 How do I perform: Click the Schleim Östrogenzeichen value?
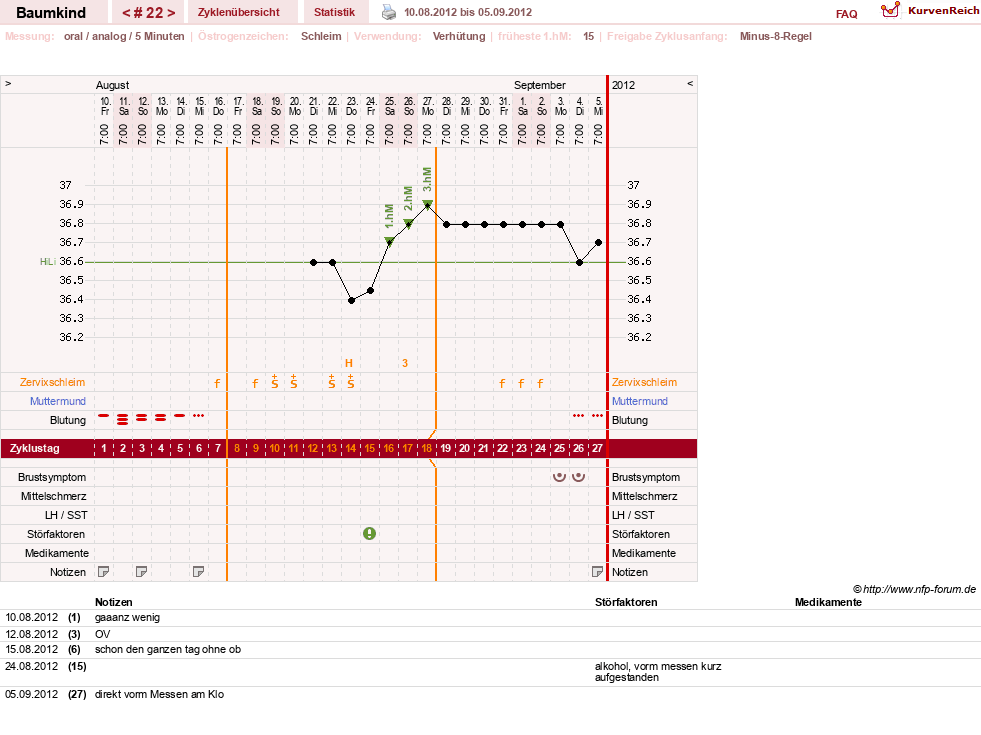(x=321, y=36)
